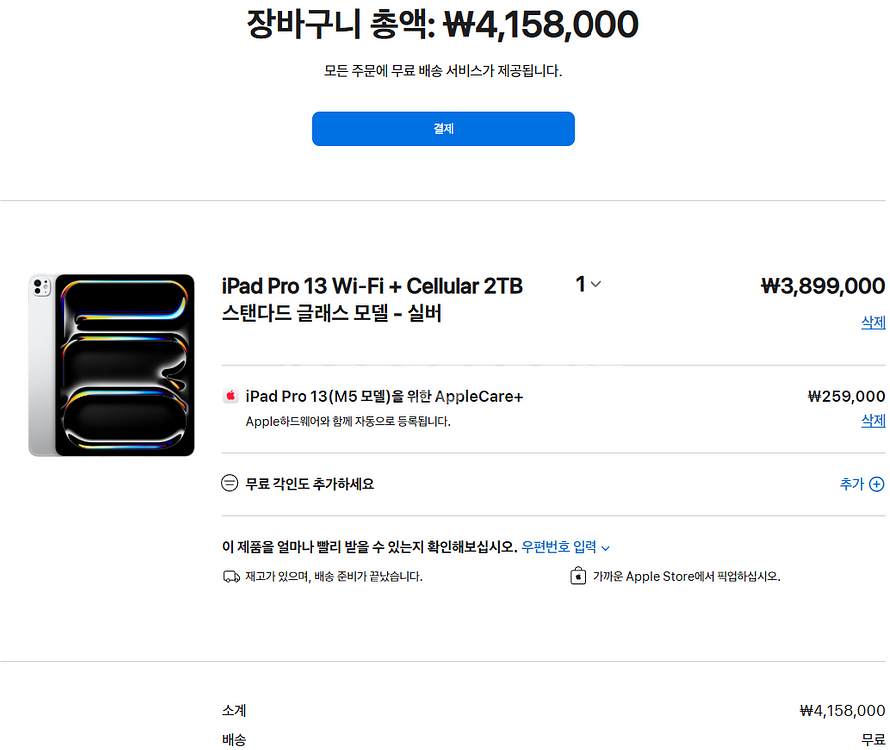Viewport: 890px width, 750px height.
Task: Open the 우편번호 입력 postal code link
Action: tap(559, 547)
